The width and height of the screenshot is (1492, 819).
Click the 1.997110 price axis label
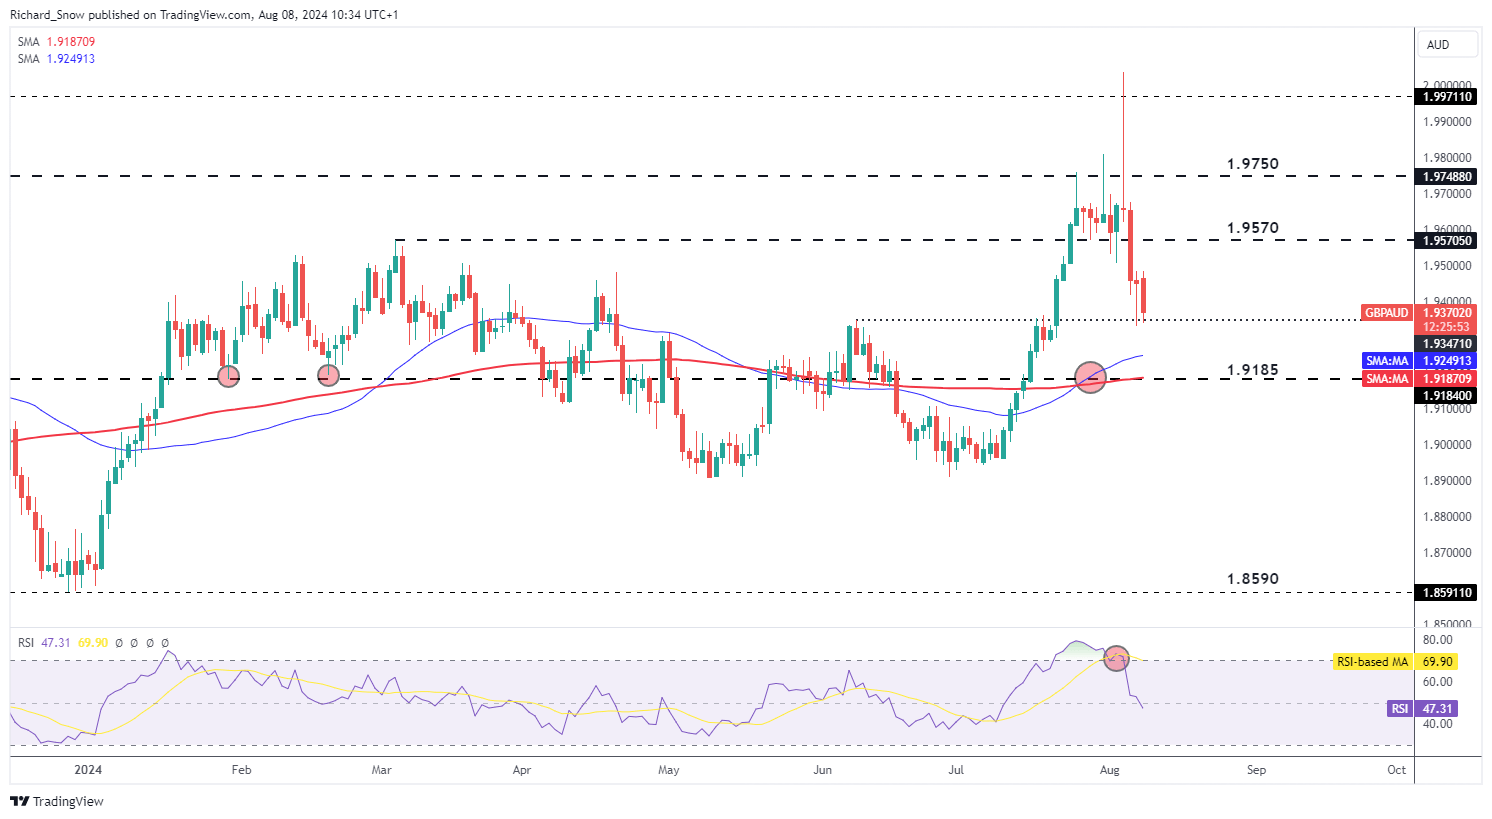[1447, 97]
